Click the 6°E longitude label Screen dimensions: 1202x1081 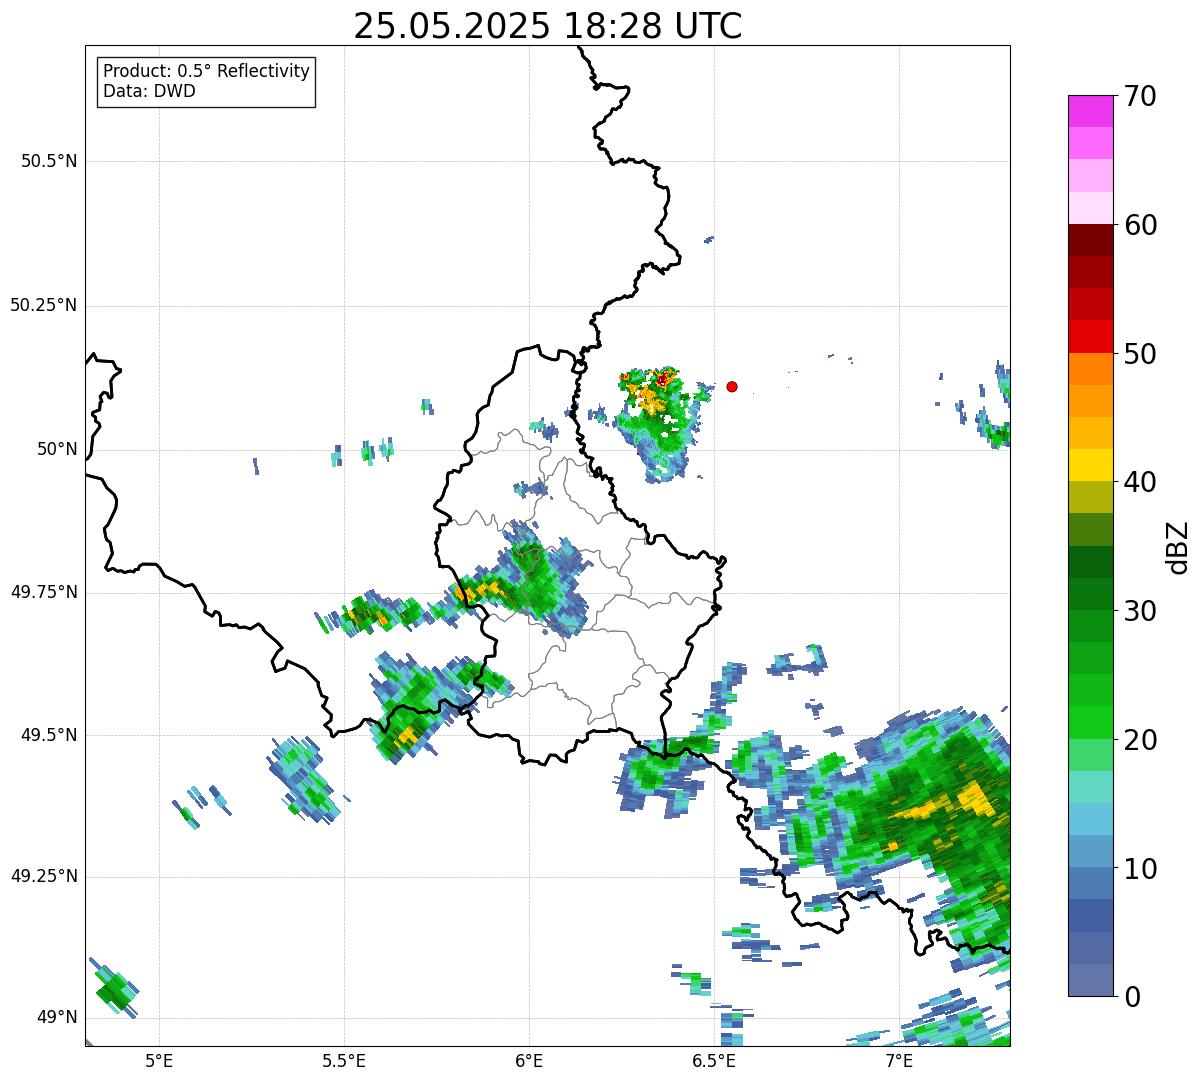pos(529,1061)
